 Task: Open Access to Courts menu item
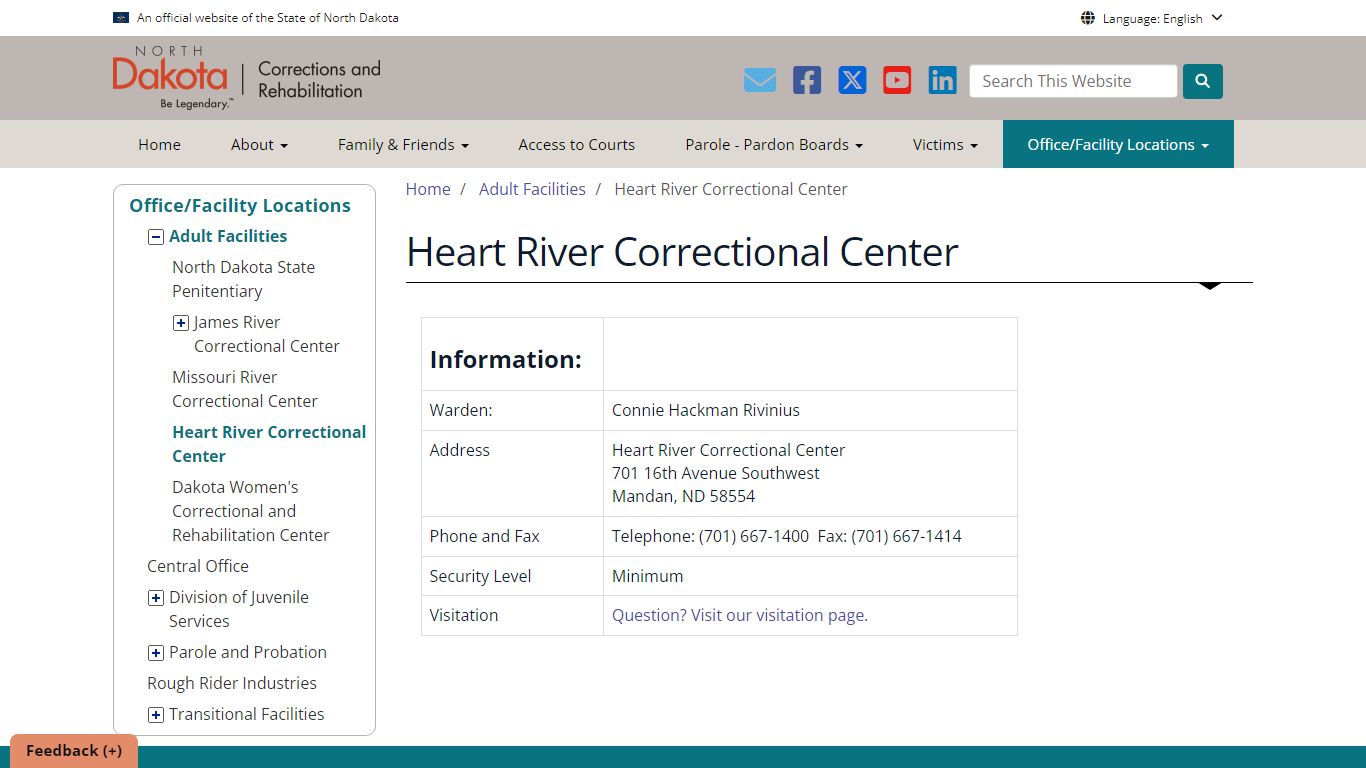click(577, 144)
